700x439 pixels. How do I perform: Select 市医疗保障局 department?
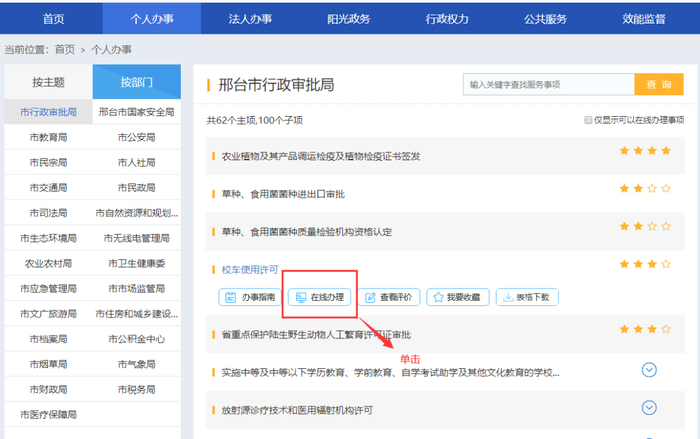48,415
